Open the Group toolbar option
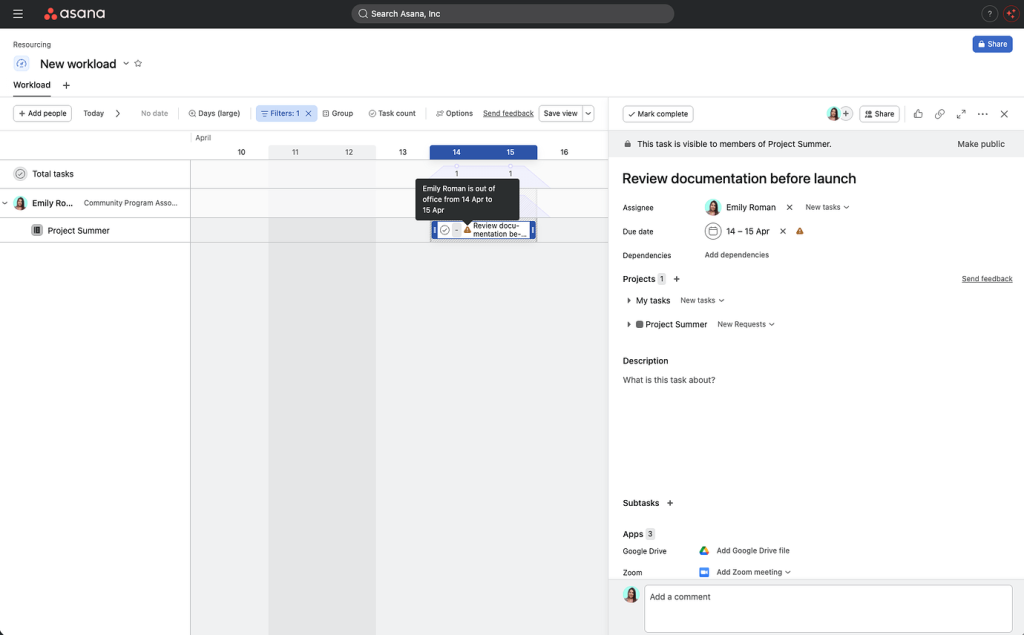Screen dimensions: 1024x635 coord(338,113)
